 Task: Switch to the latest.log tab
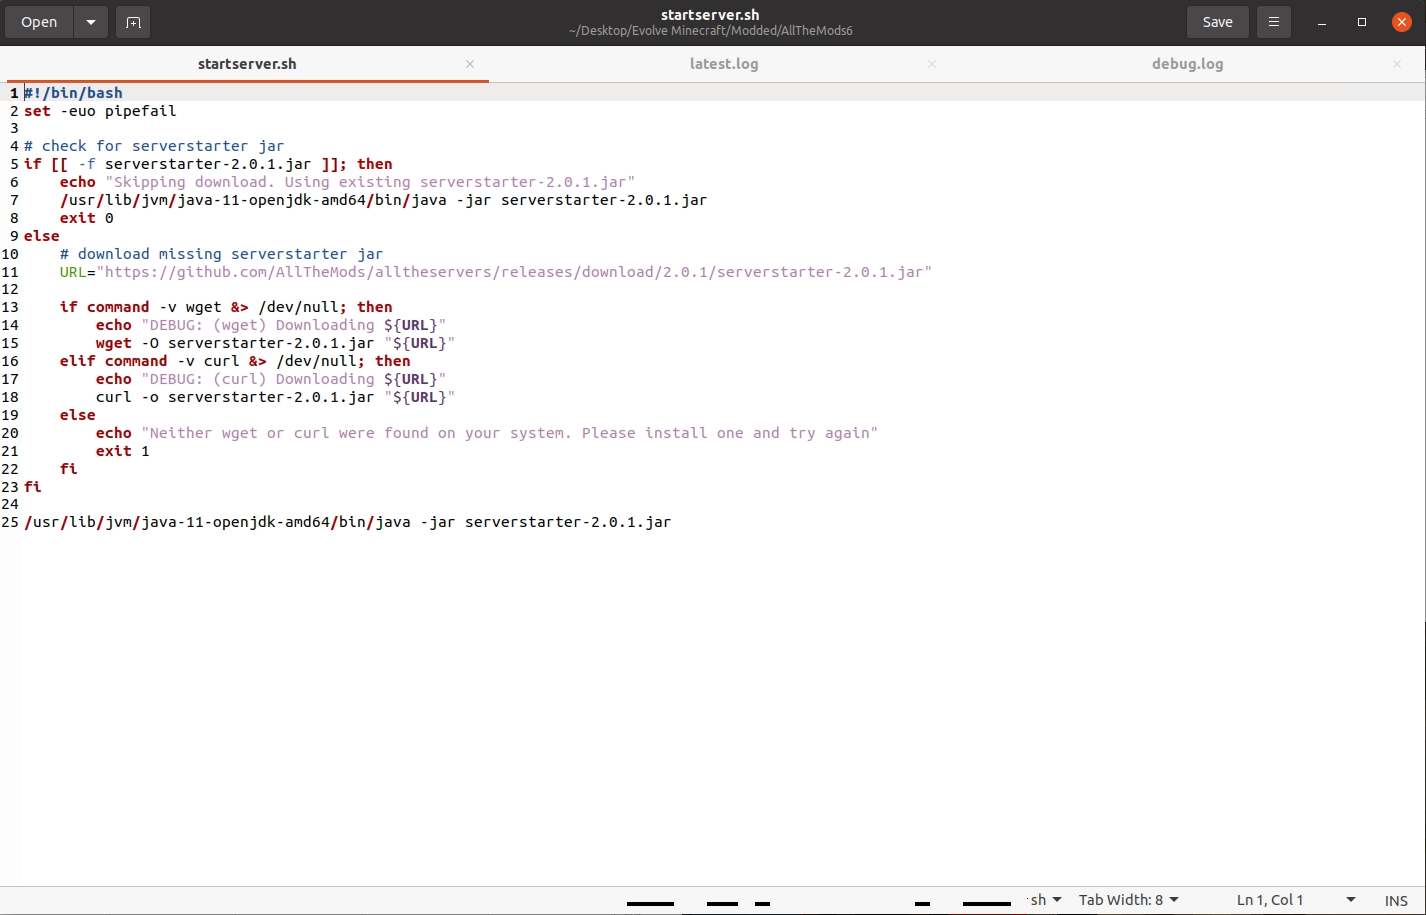pos(724,64)
